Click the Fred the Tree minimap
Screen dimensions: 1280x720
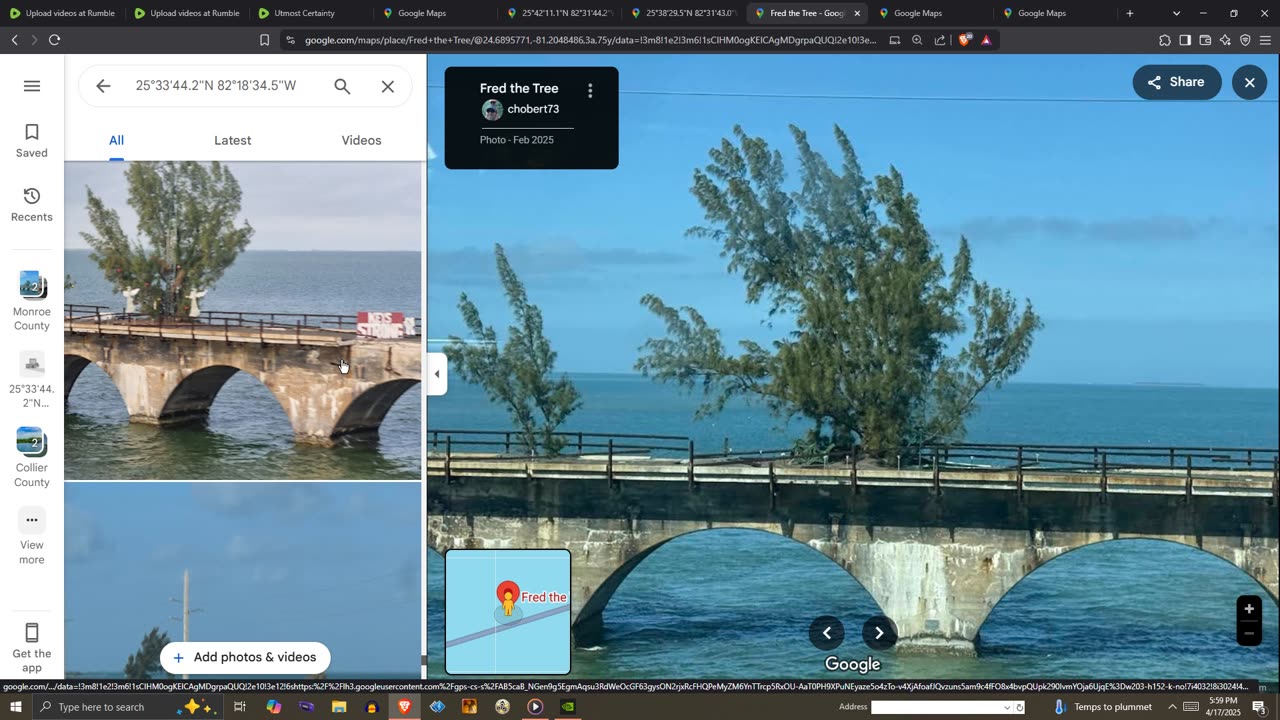click(508, 612)
